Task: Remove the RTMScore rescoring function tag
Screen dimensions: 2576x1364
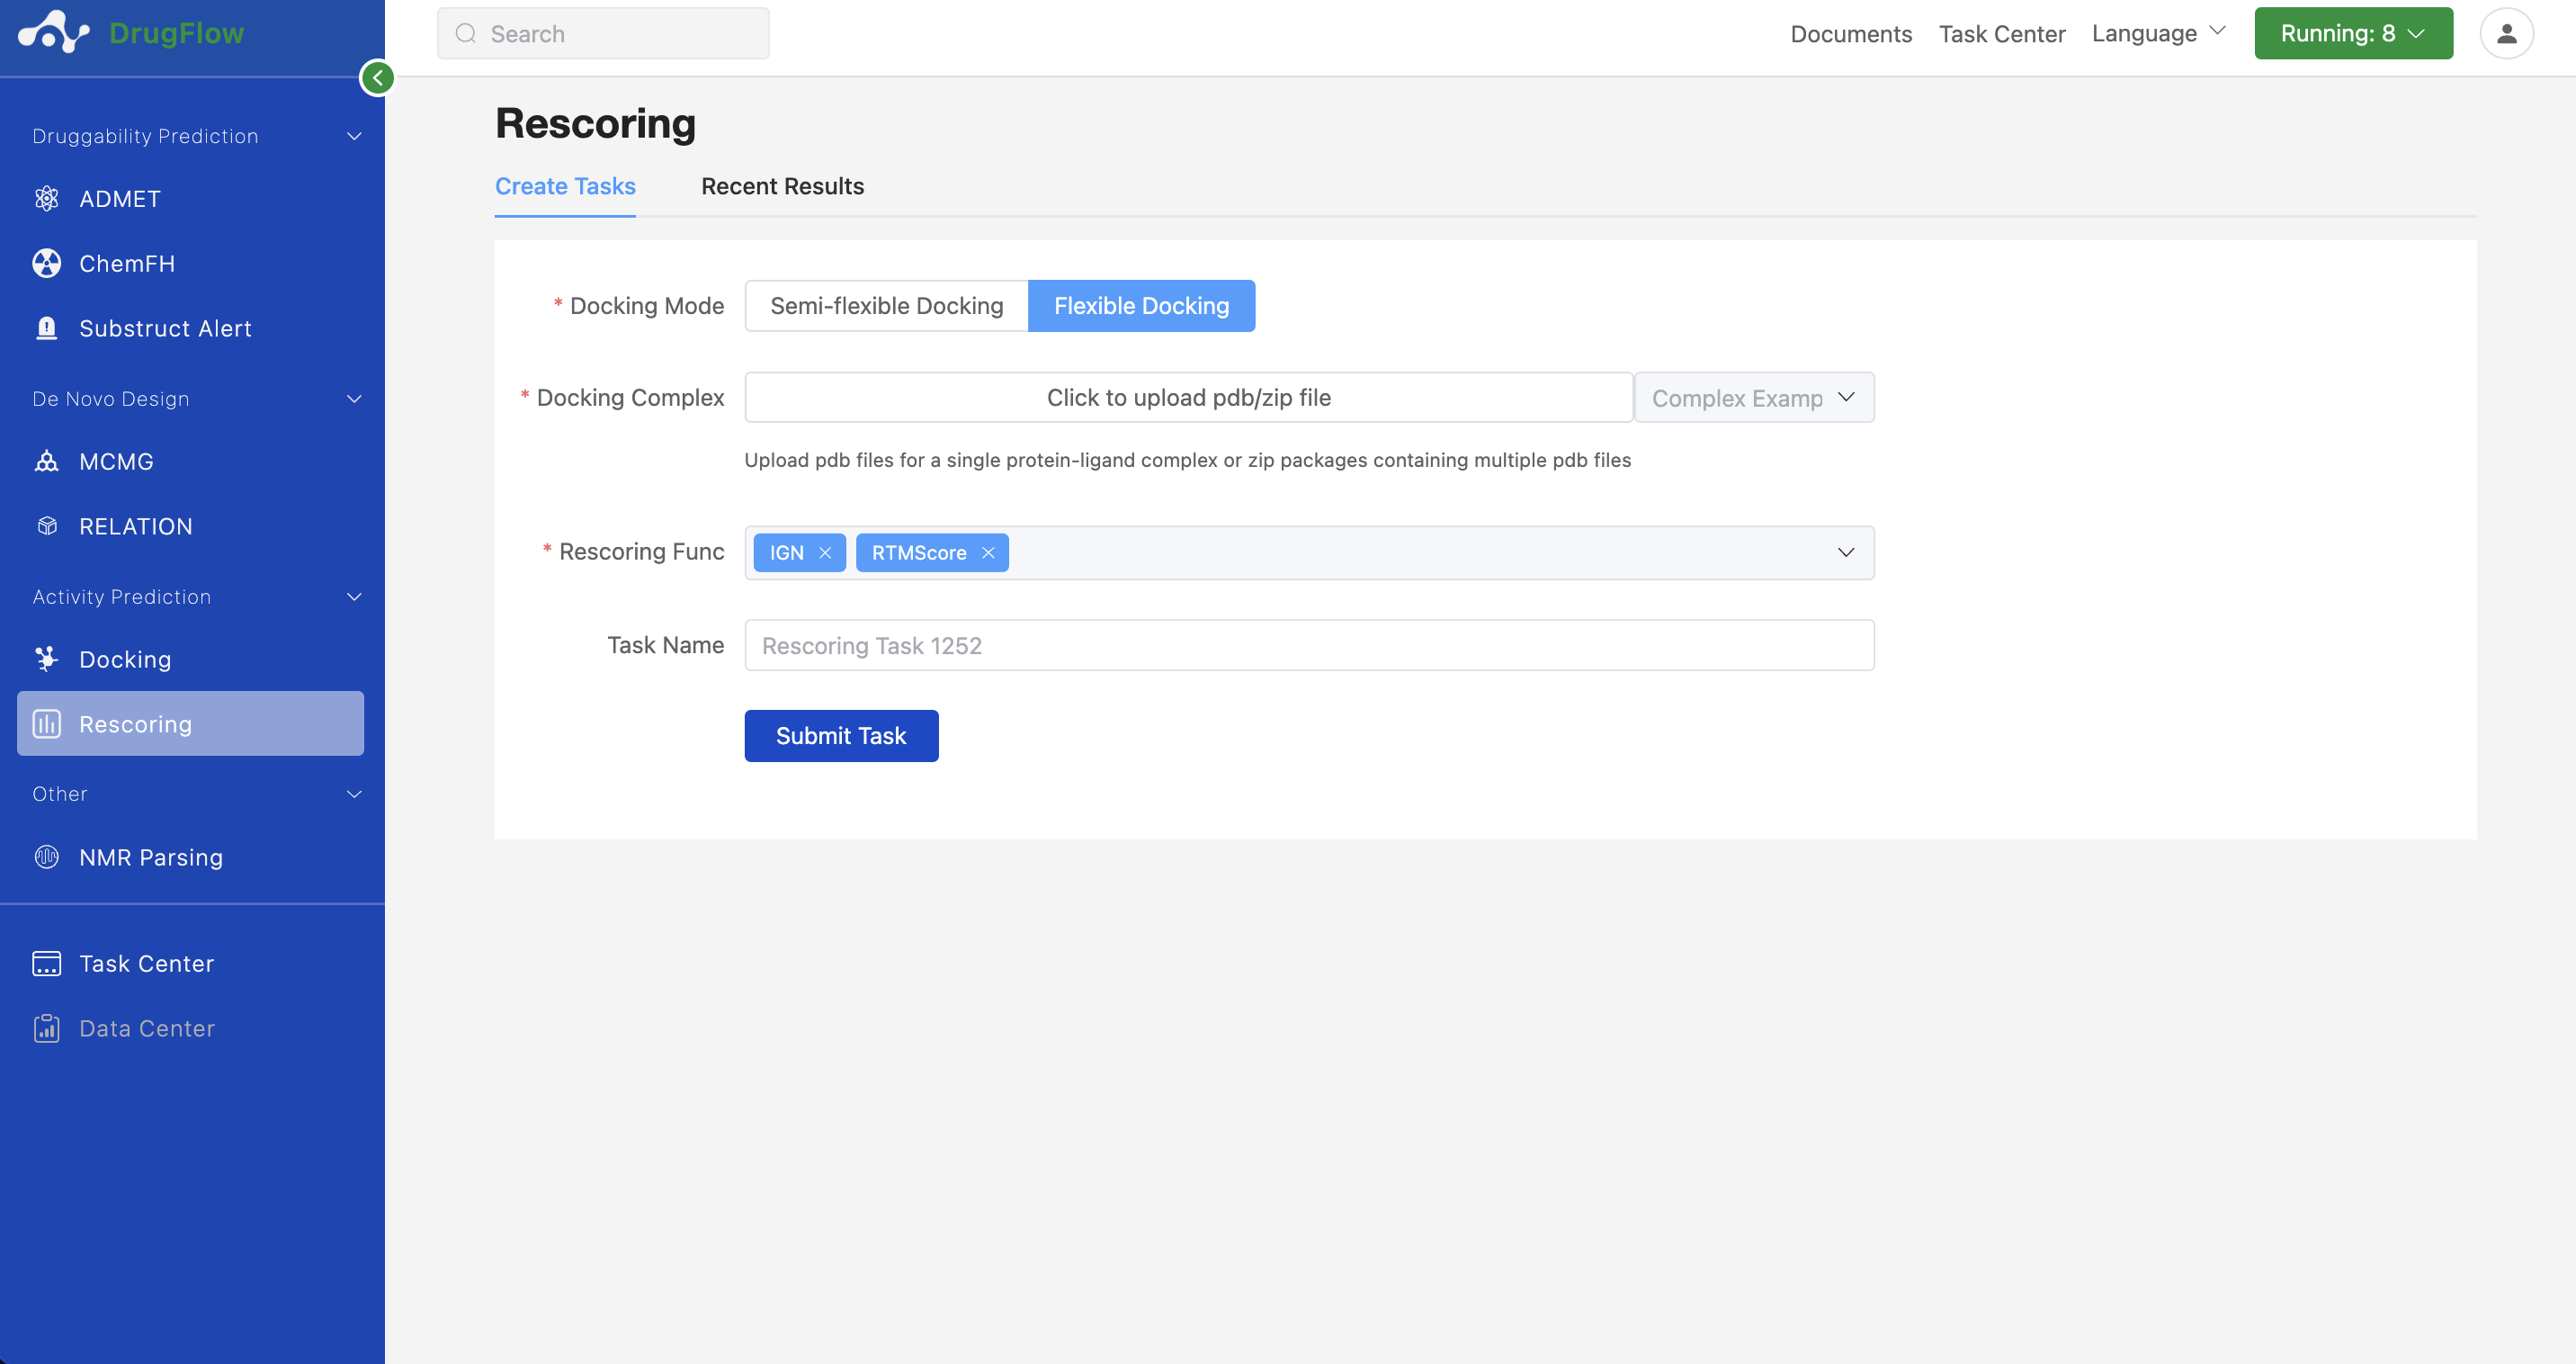Action: tap(988, 552)
